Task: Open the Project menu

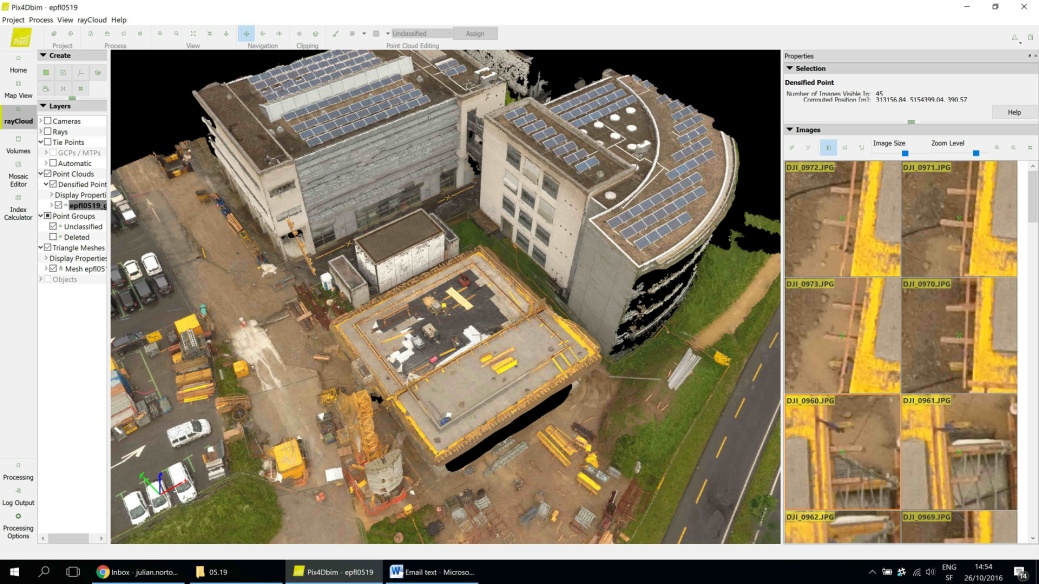Action: tap(13, 20)
